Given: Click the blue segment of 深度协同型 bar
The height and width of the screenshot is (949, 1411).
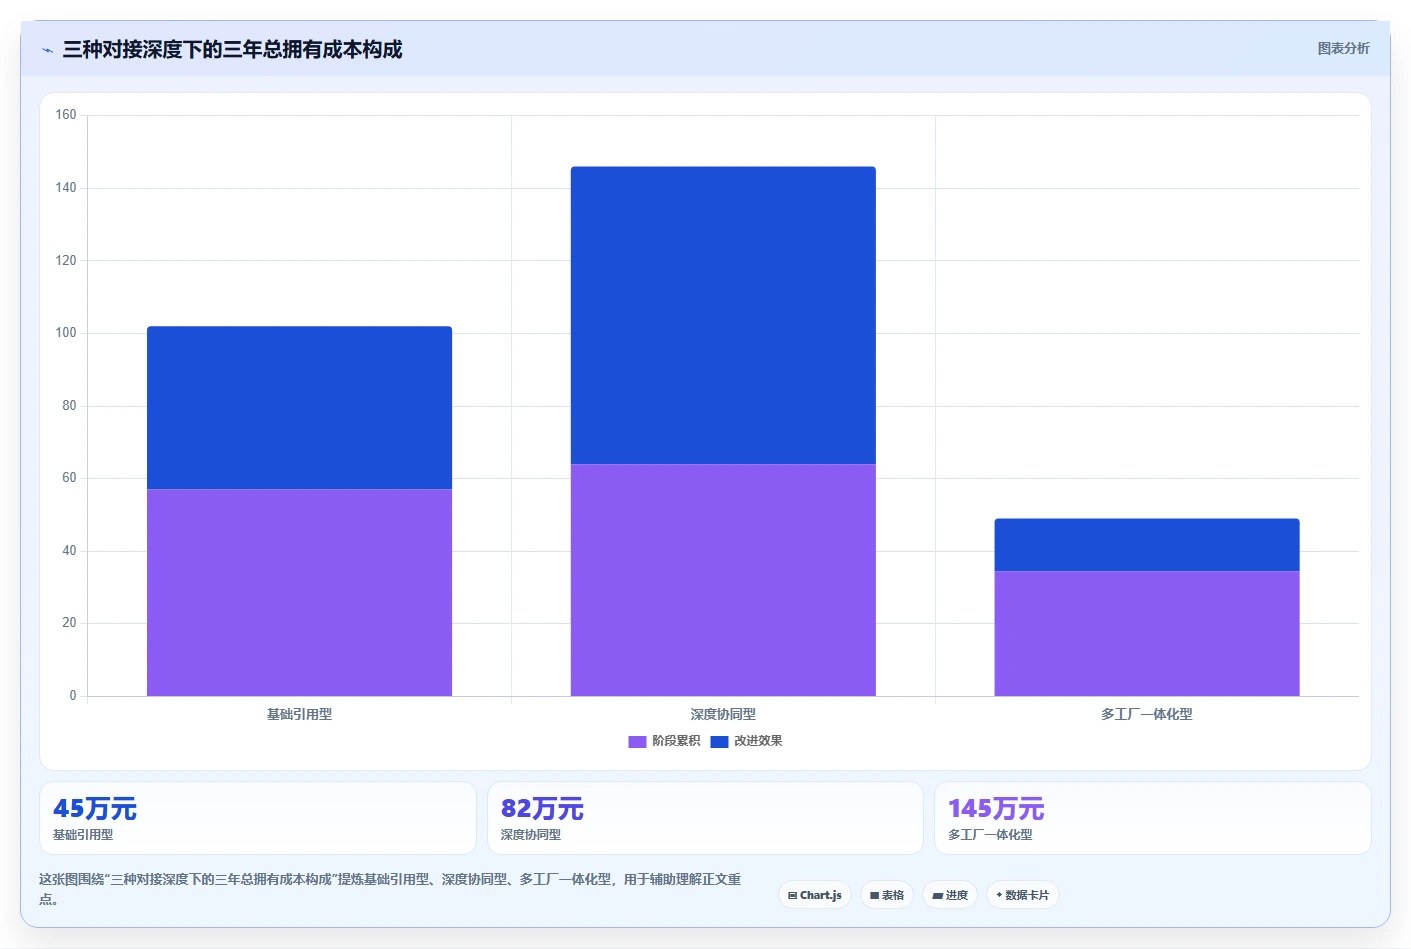Looking at the screenshot, I should 723,315.
